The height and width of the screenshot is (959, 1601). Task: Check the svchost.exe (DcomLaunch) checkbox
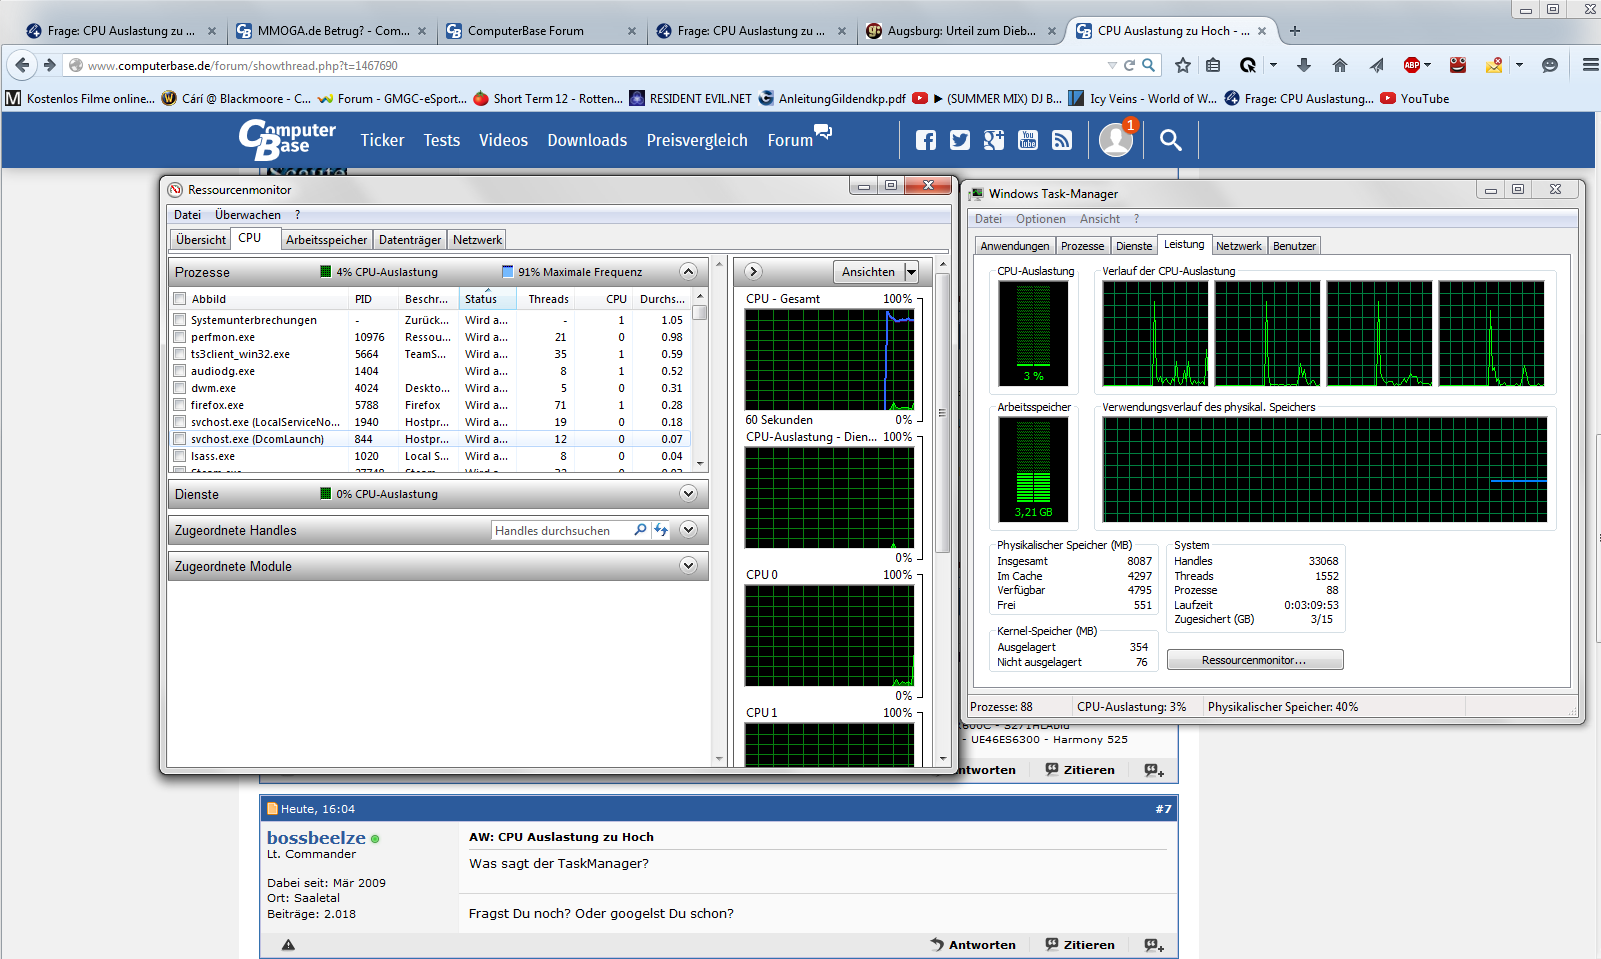point(180,439)
